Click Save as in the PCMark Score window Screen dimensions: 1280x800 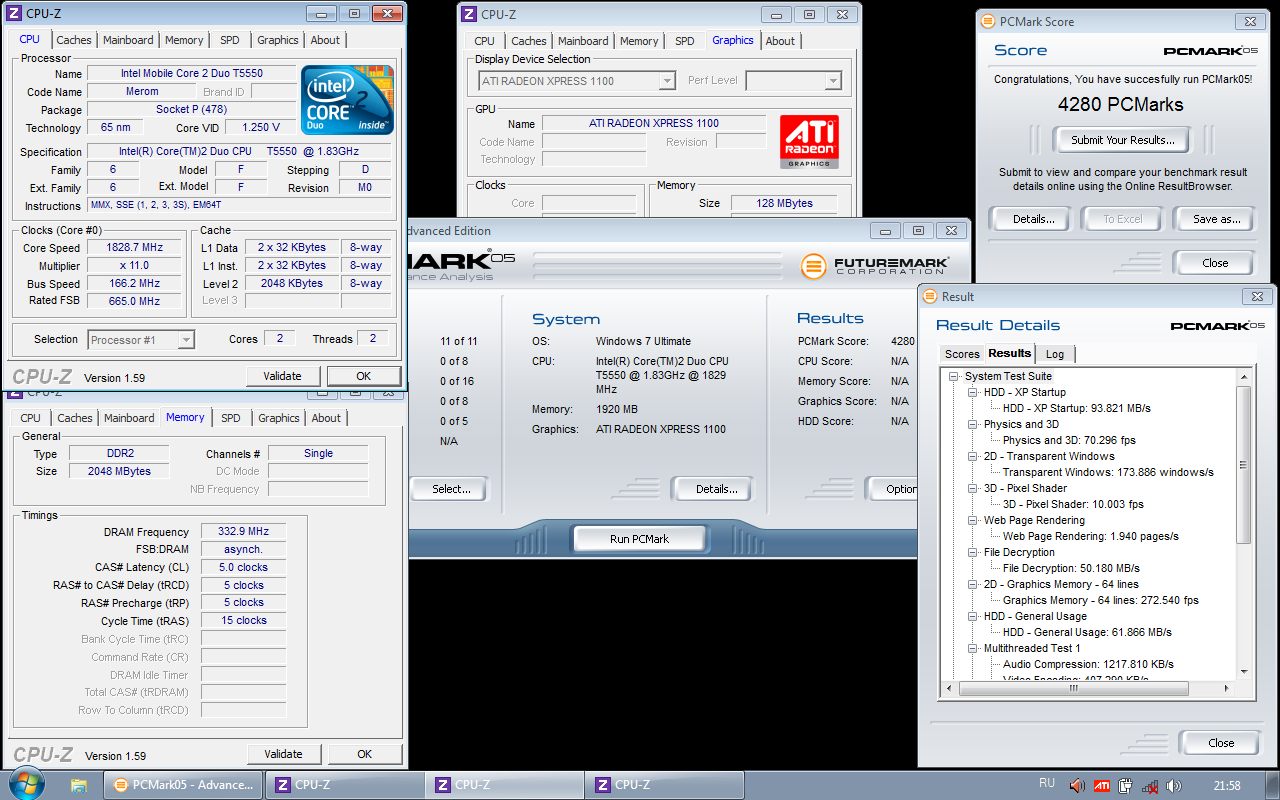point(1216,219)
